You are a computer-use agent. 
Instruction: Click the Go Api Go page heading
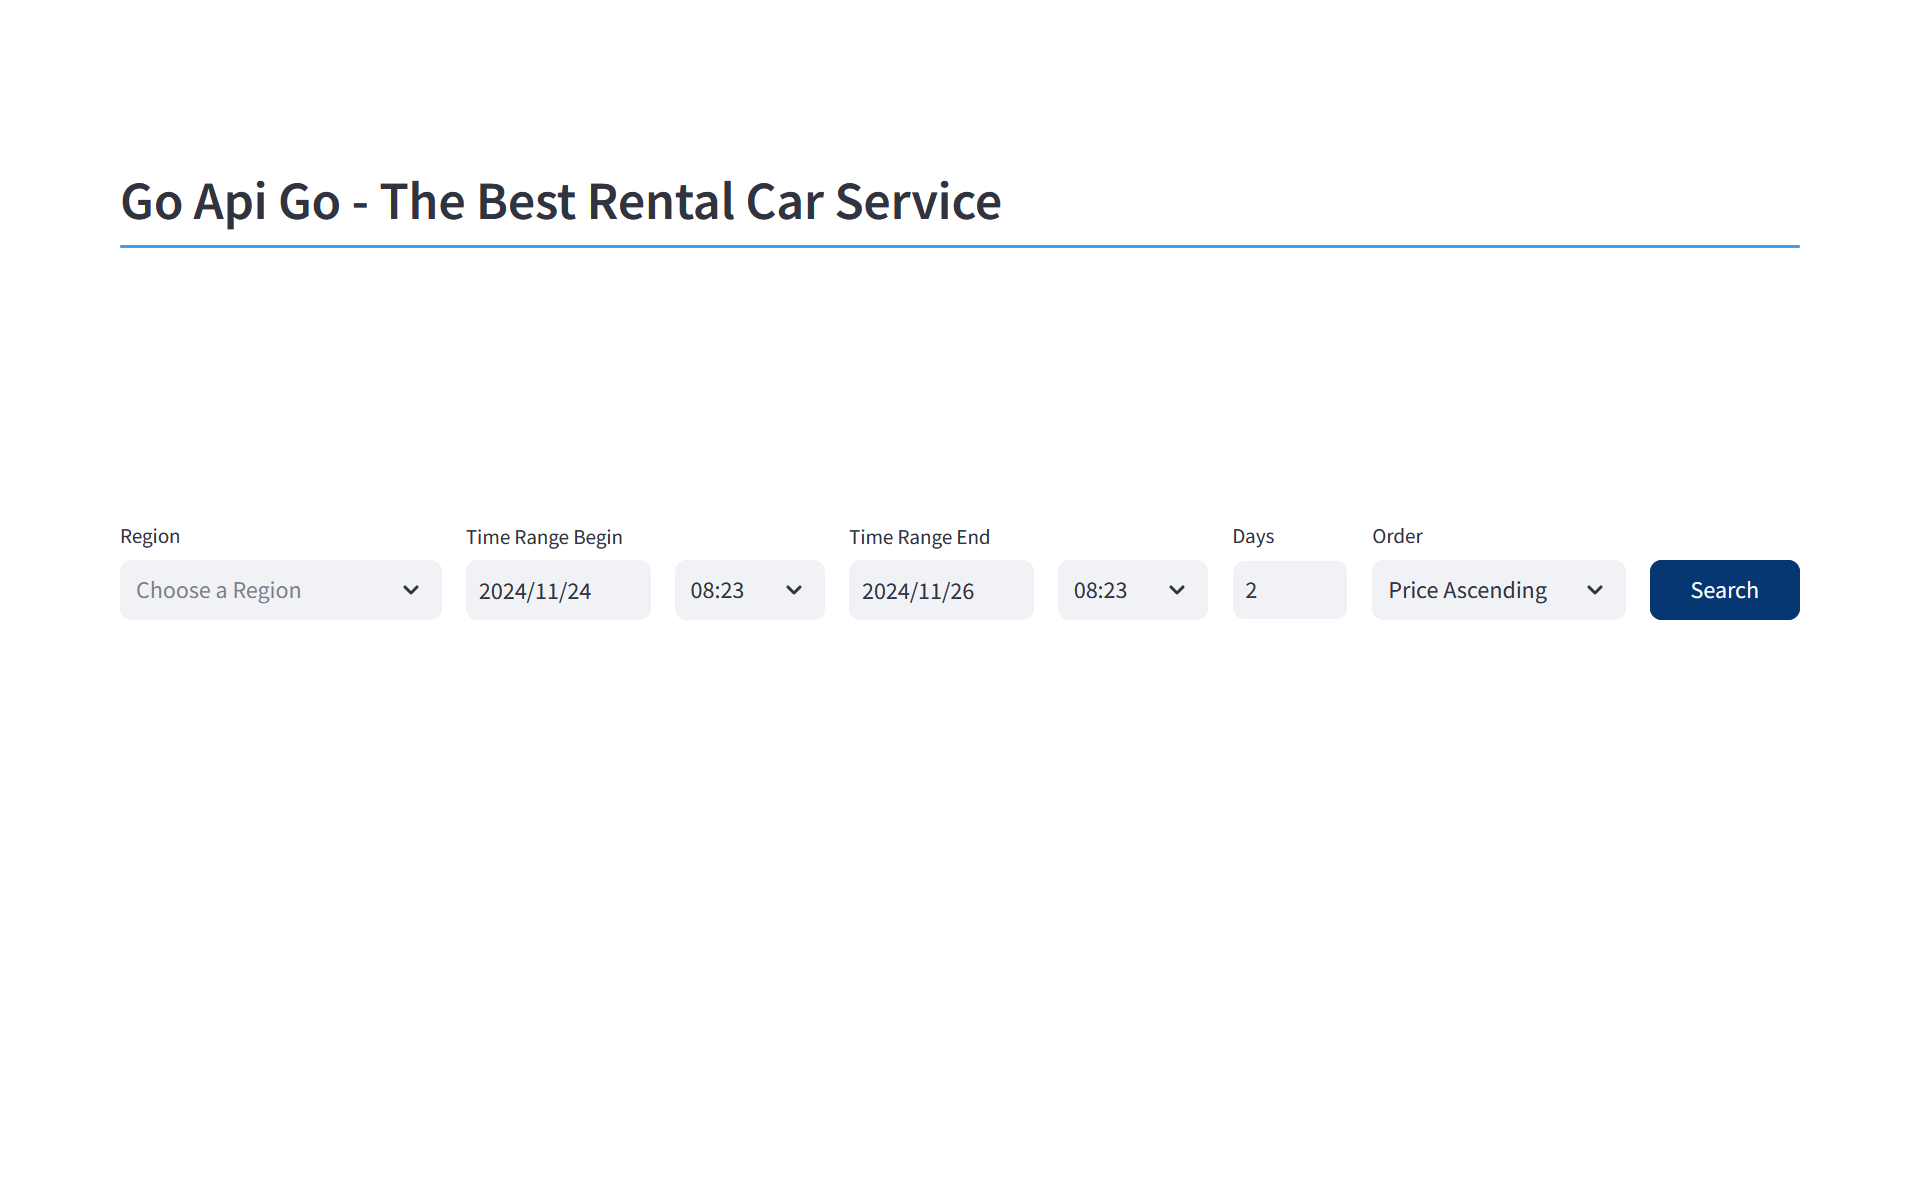[x=560, y=201]
